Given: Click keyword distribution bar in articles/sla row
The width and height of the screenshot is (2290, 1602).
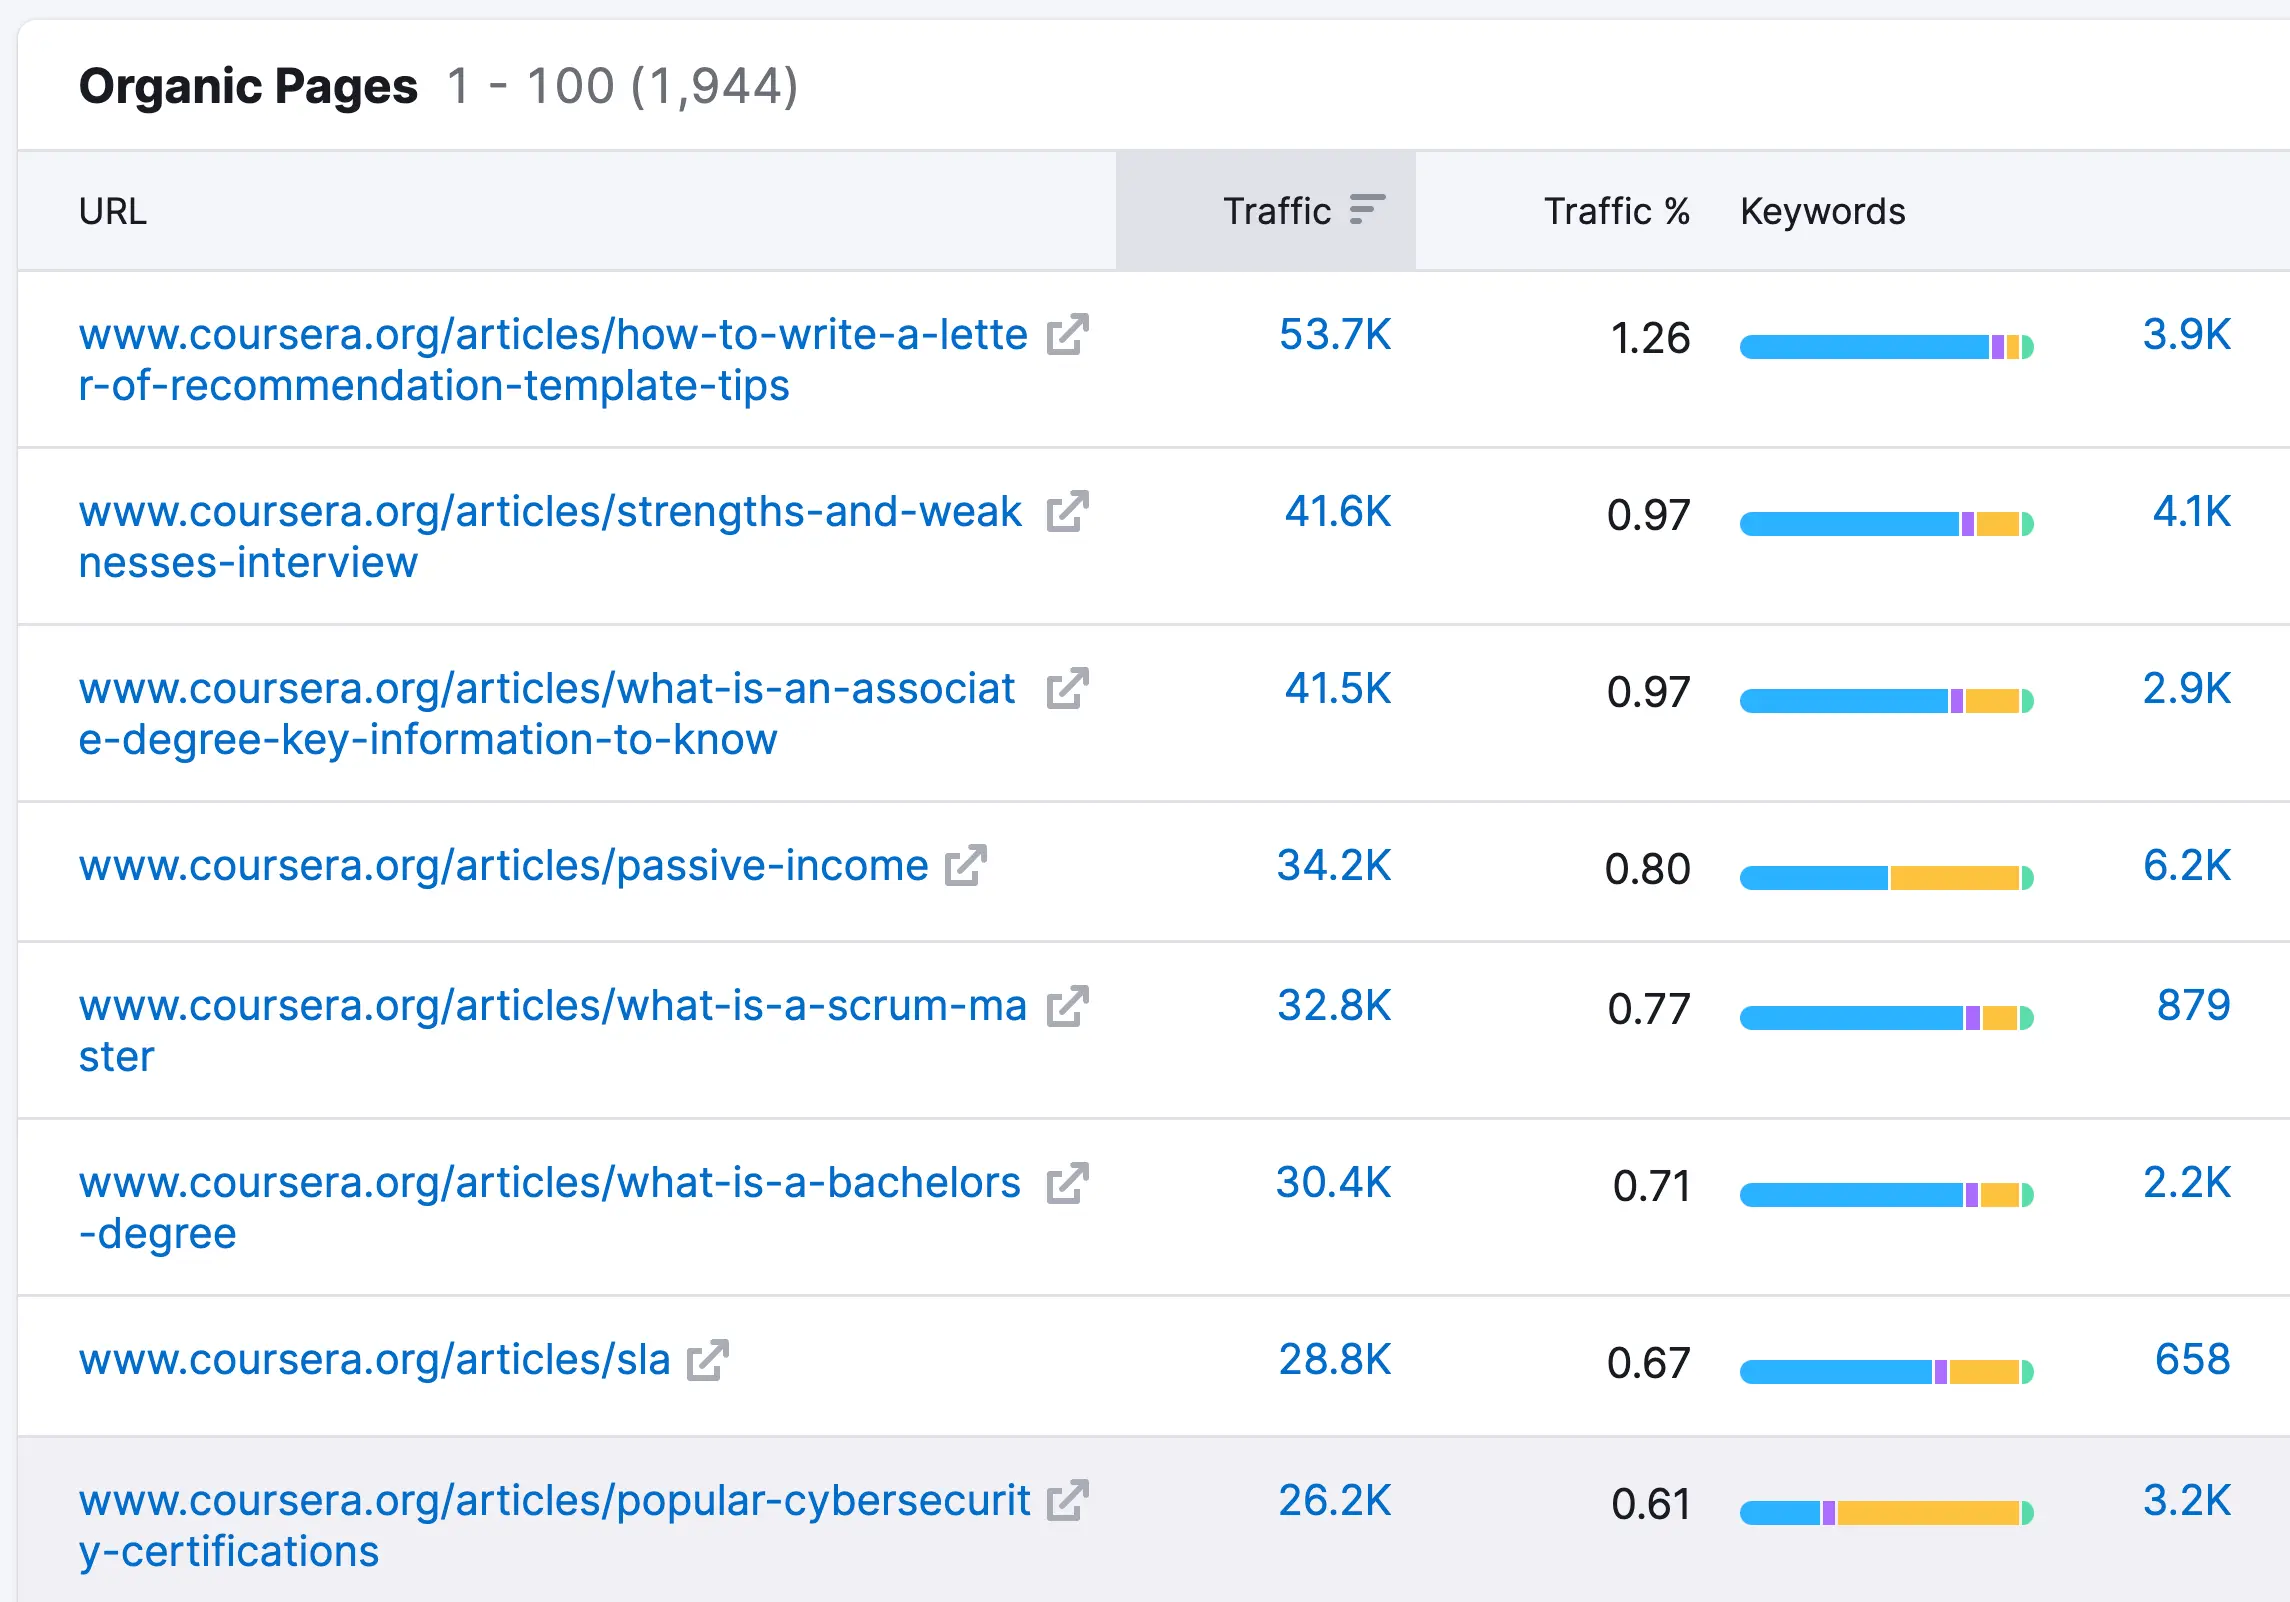Looking at the screenshot, I should click(1887, 1372).
